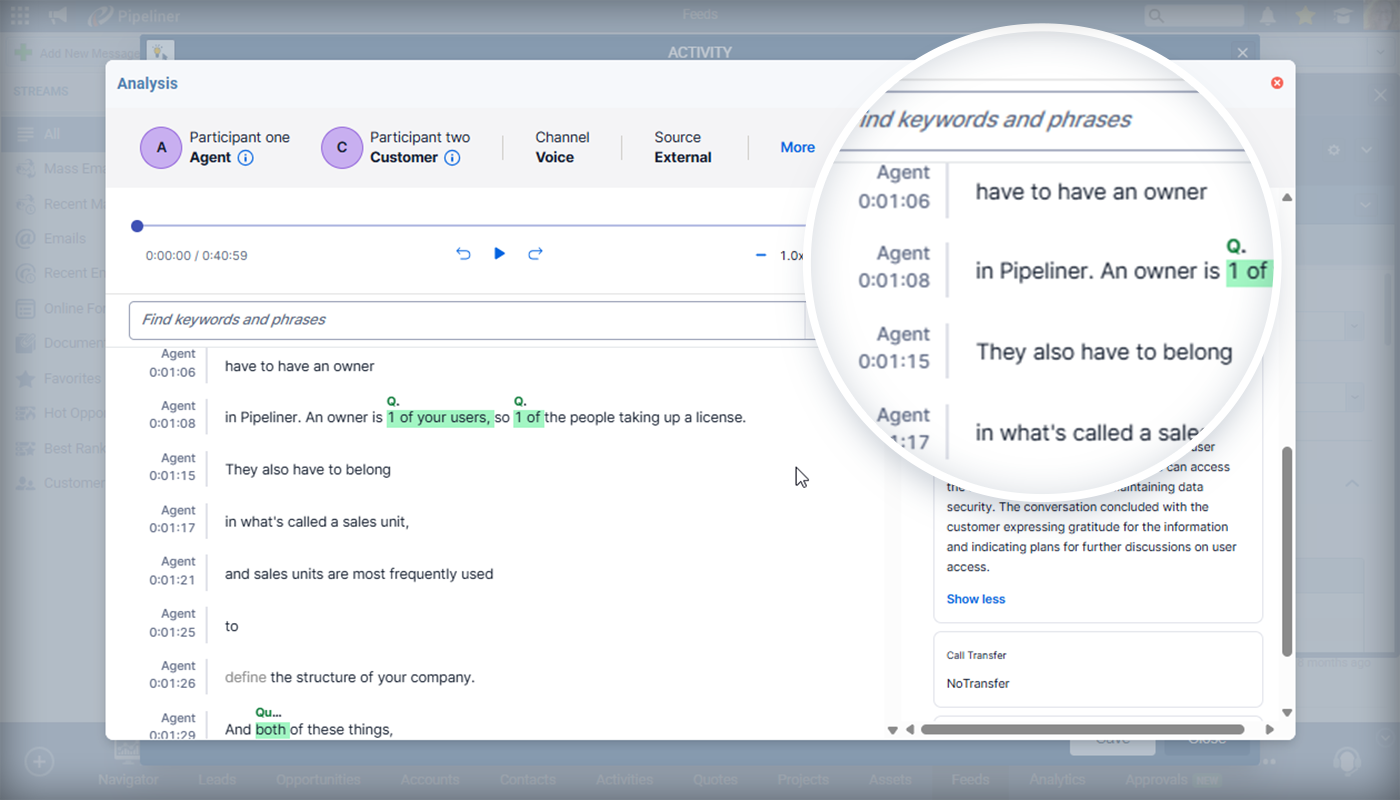Click the highlighted word "both" in the transcript
1400x800 pixels.
click(270, 730)
